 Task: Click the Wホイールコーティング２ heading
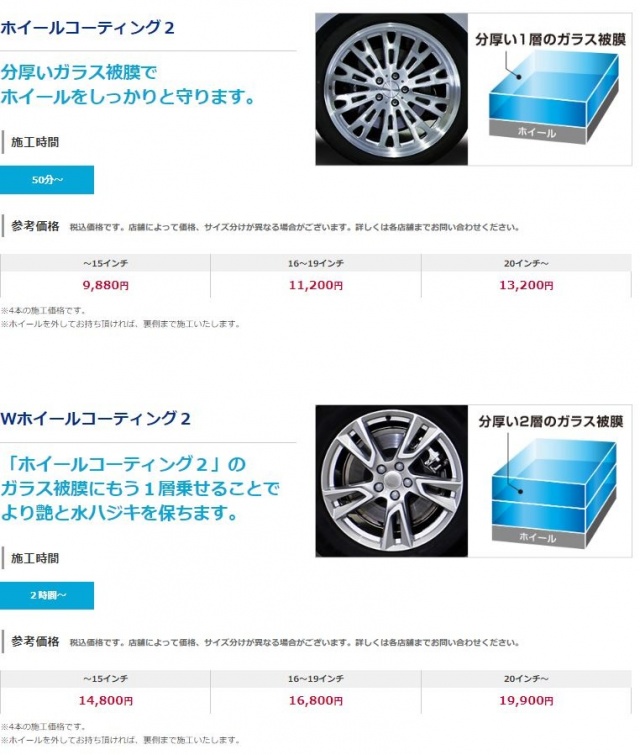[95, 418]
